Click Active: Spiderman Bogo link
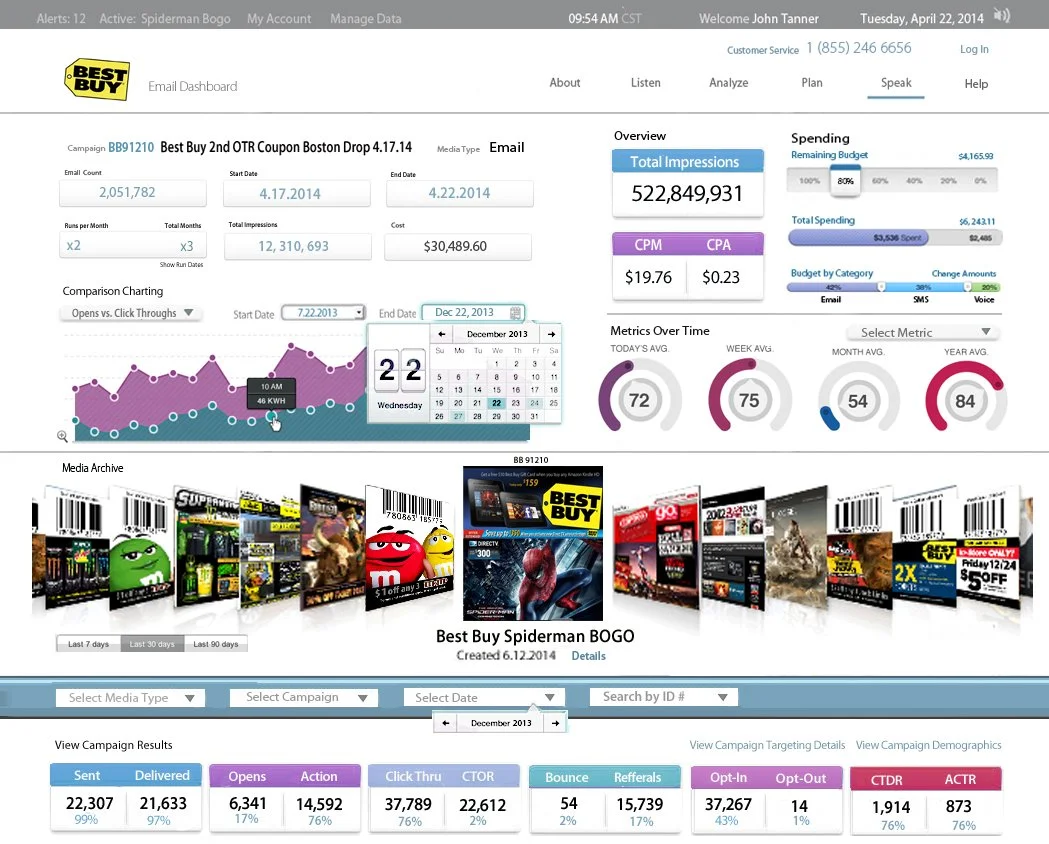 click(x=165, y=19)
